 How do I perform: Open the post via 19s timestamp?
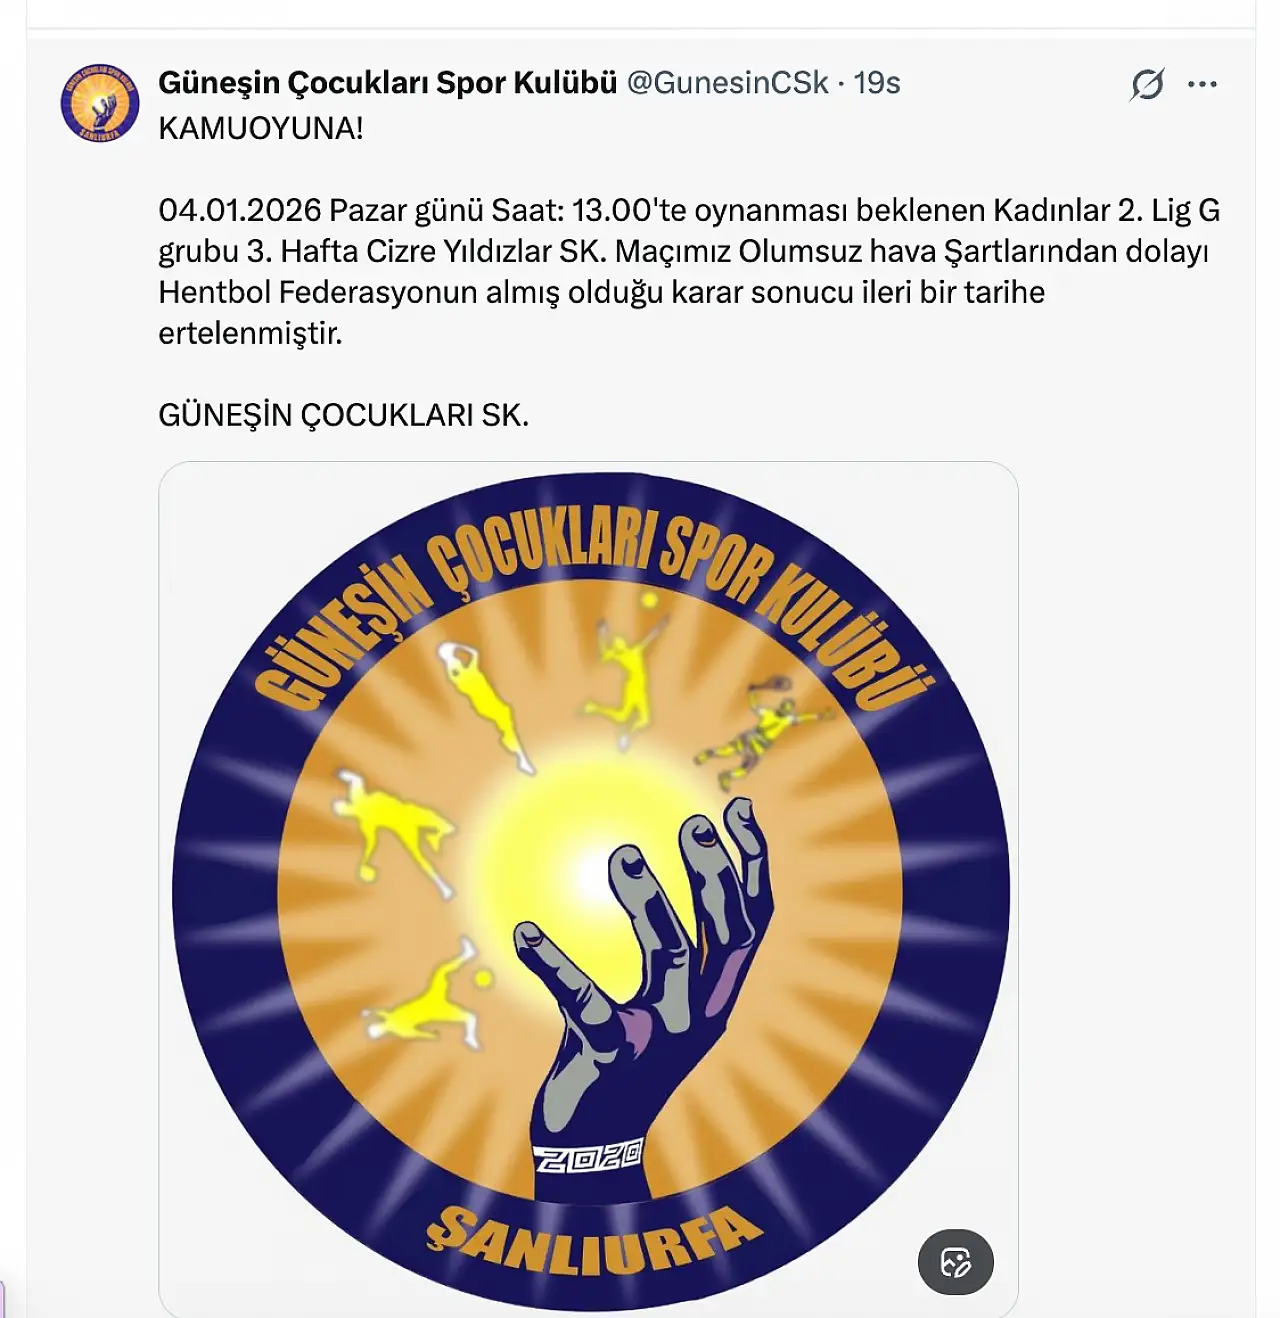(877, 83)
